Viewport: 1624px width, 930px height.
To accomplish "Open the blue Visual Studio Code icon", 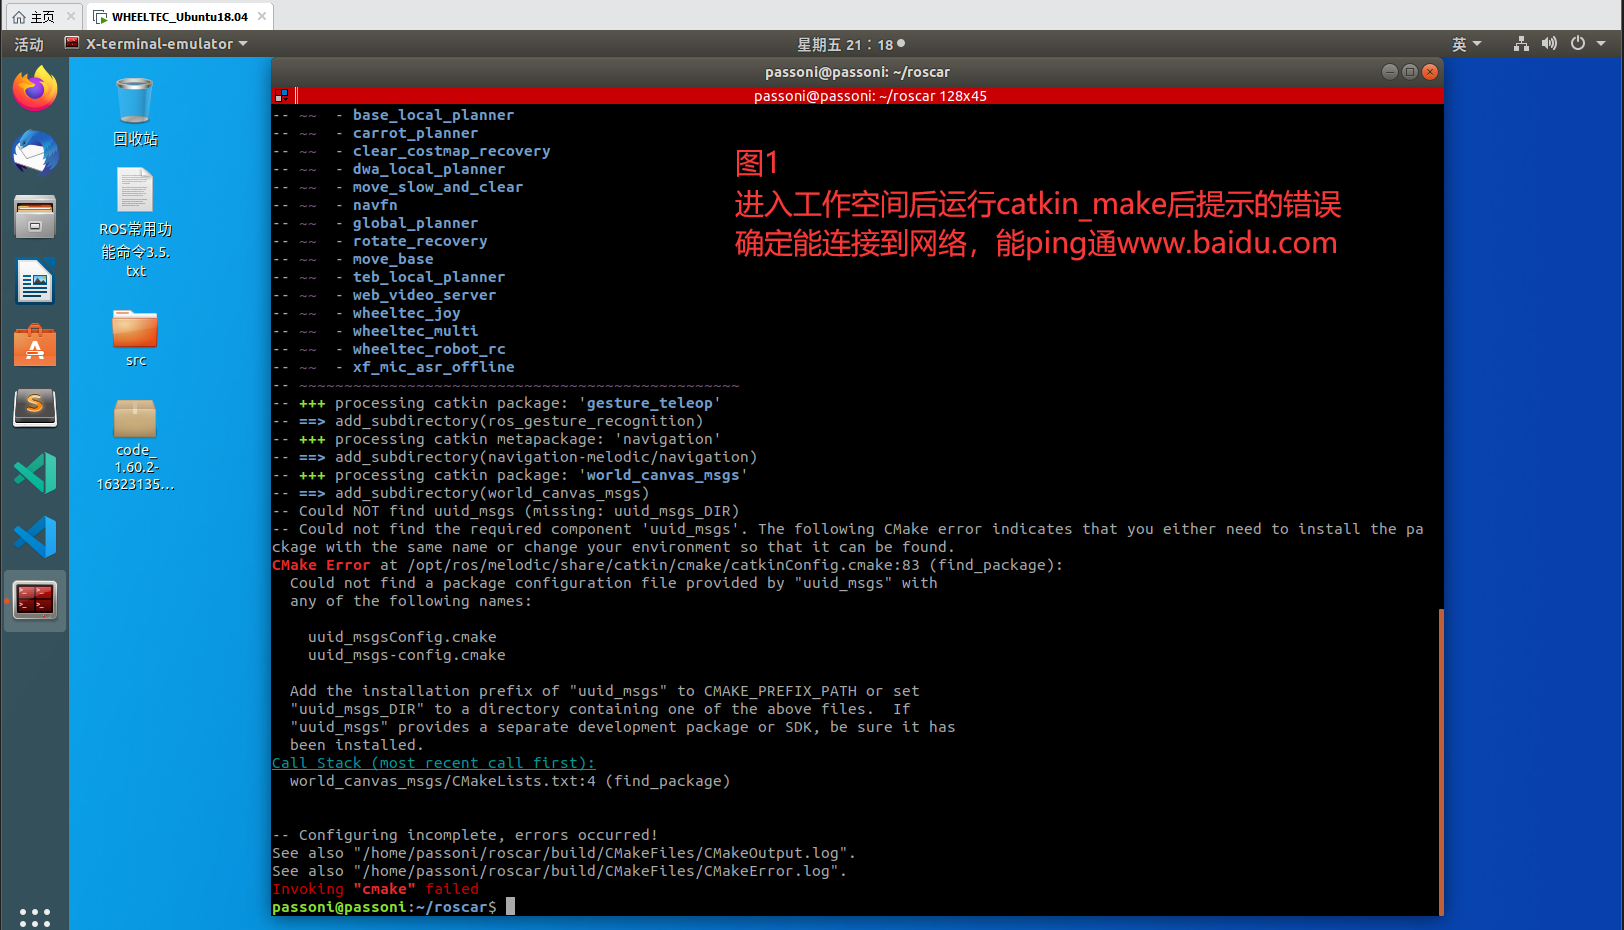I will point(35,537).
